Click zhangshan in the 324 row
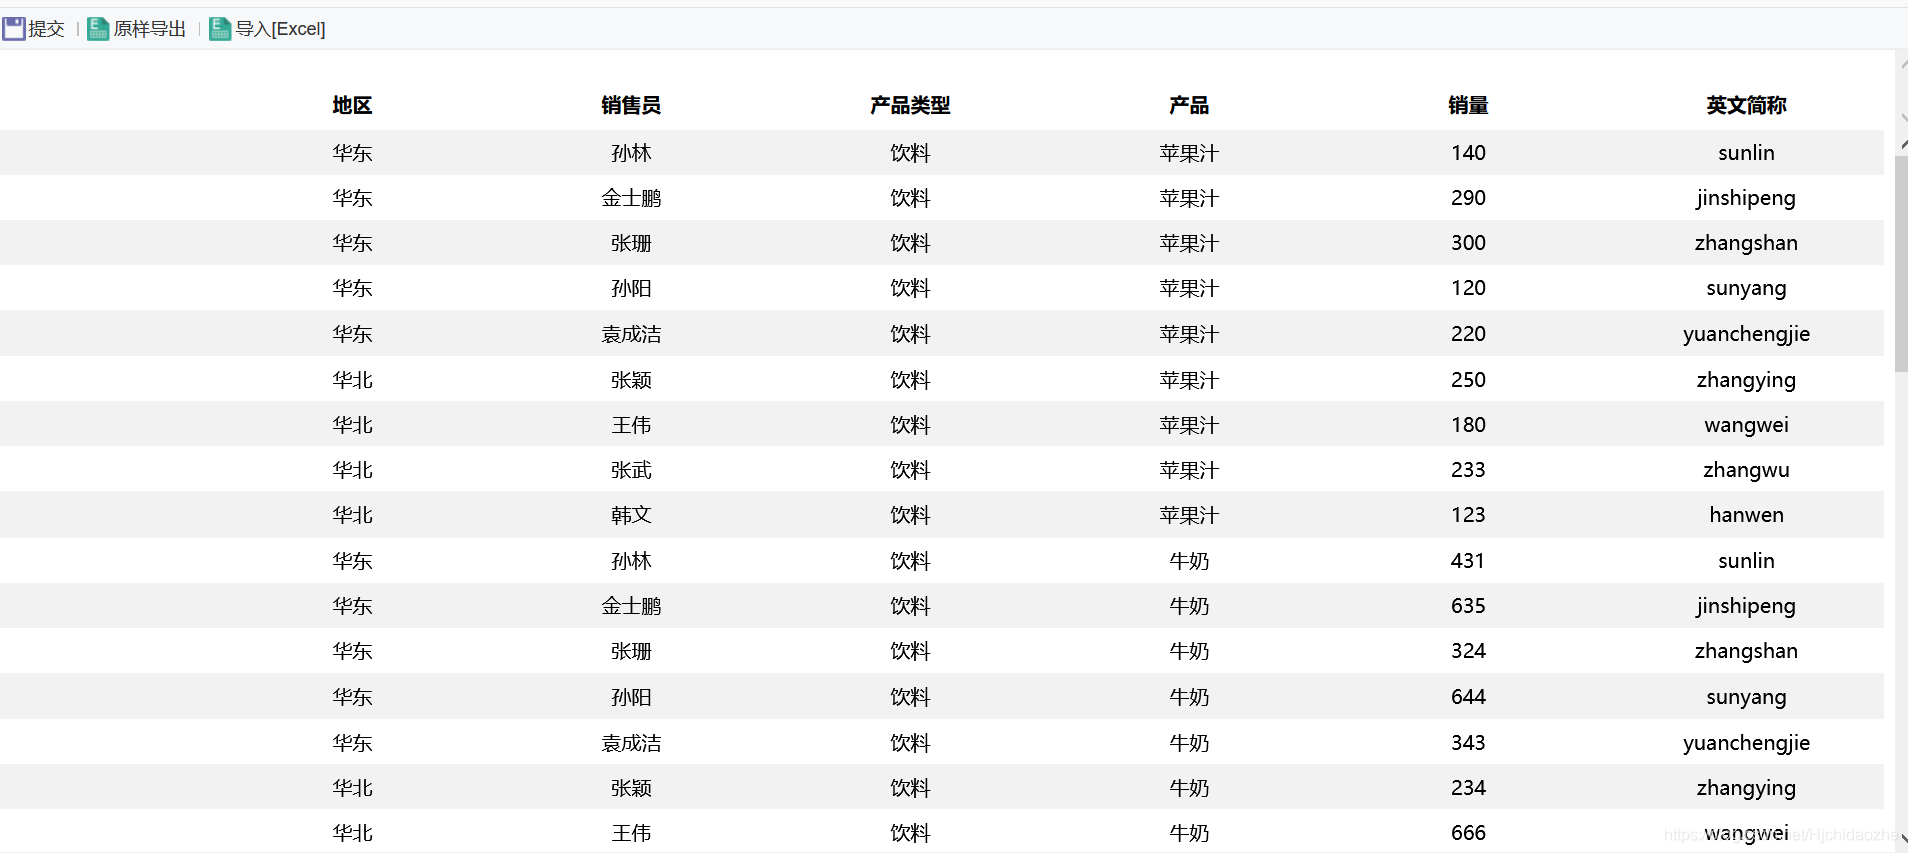 [1746, 651]
